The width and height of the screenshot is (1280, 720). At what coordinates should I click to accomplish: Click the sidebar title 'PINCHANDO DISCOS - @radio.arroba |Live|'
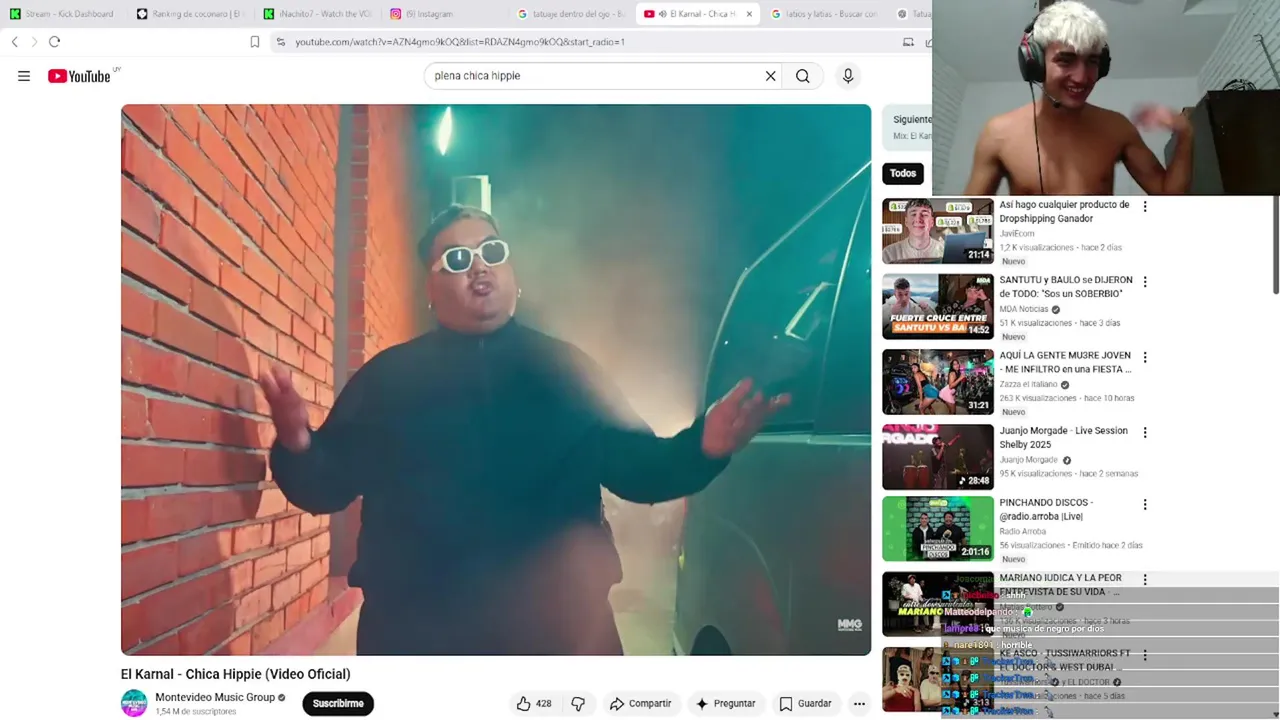point(1046,509)
